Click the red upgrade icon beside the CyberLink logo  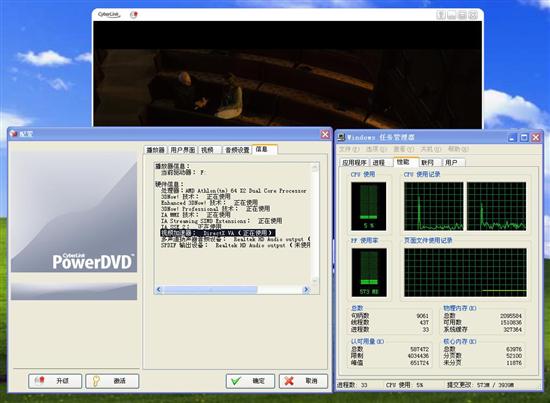pyautogui.click(x=134, y=15)
